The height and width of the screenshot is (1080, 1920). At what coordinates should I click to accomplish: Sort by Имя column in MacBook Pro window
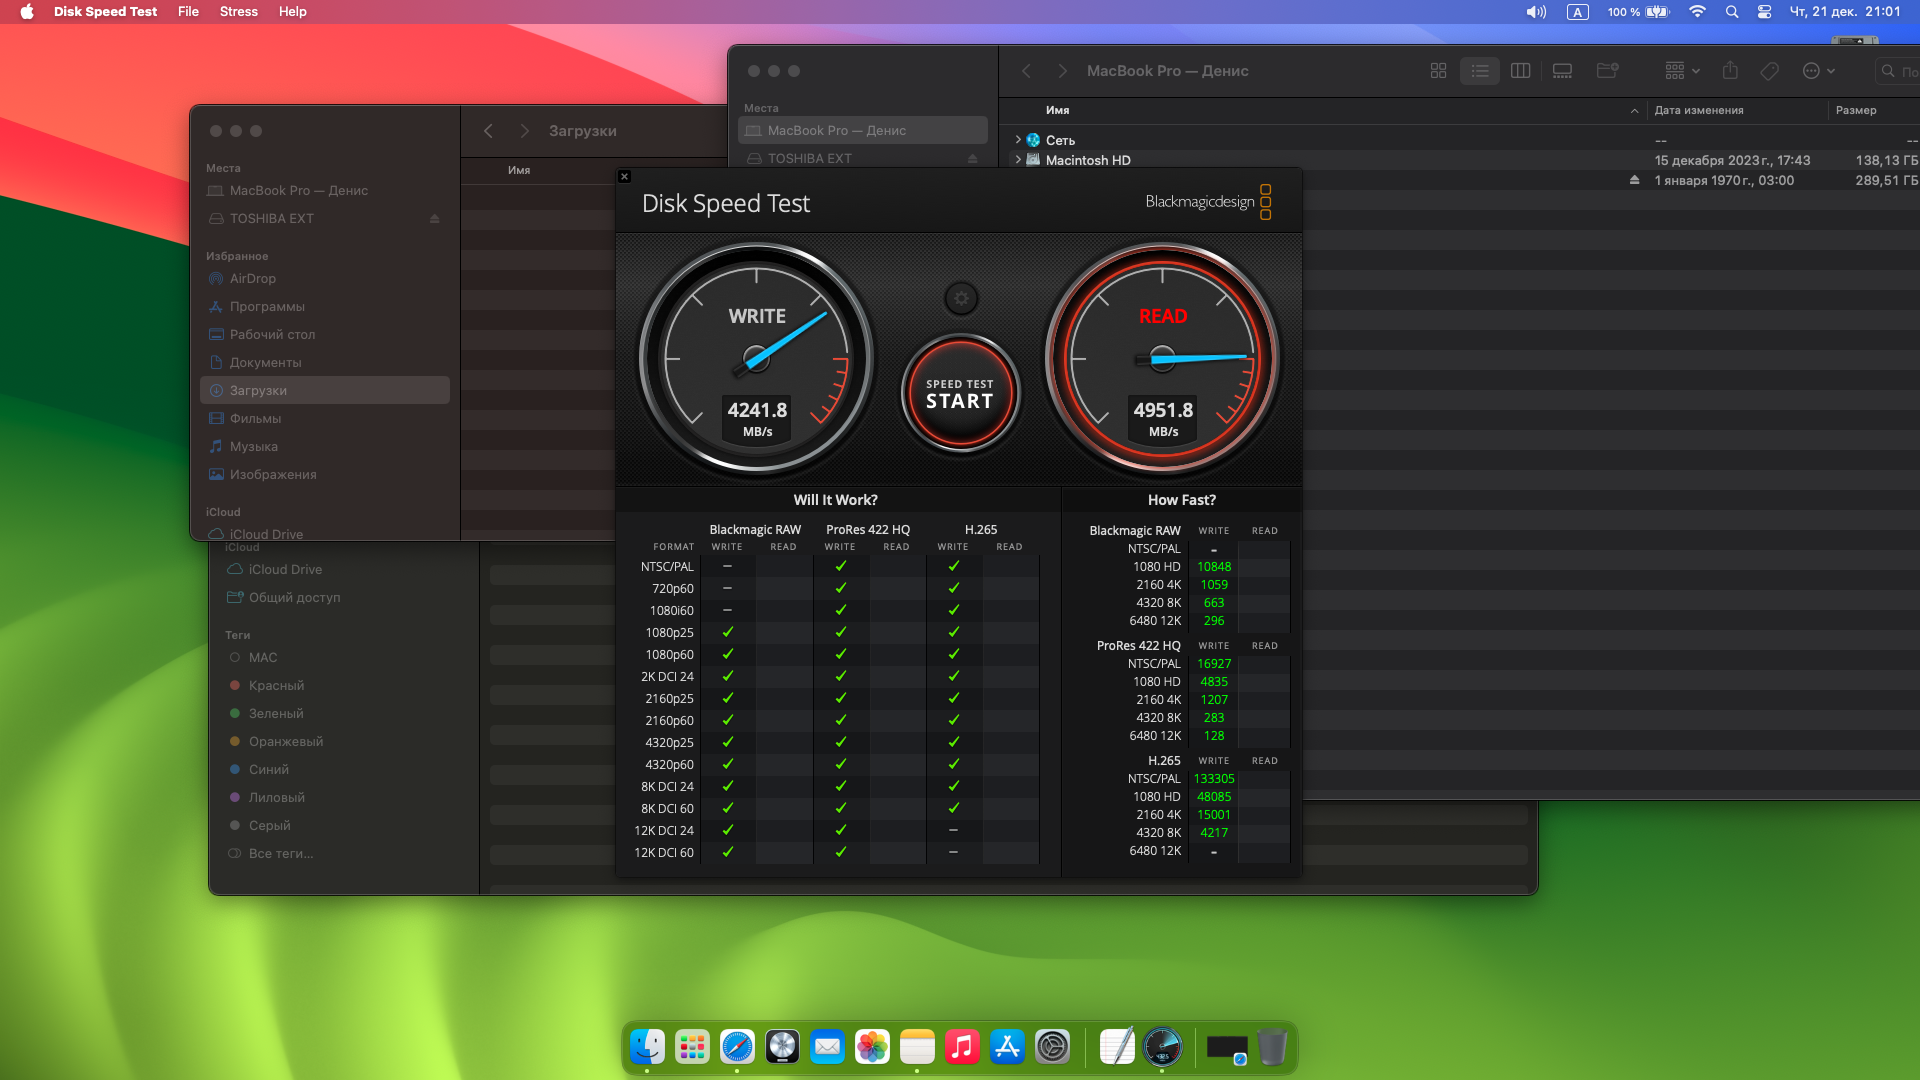[1058, 110]
